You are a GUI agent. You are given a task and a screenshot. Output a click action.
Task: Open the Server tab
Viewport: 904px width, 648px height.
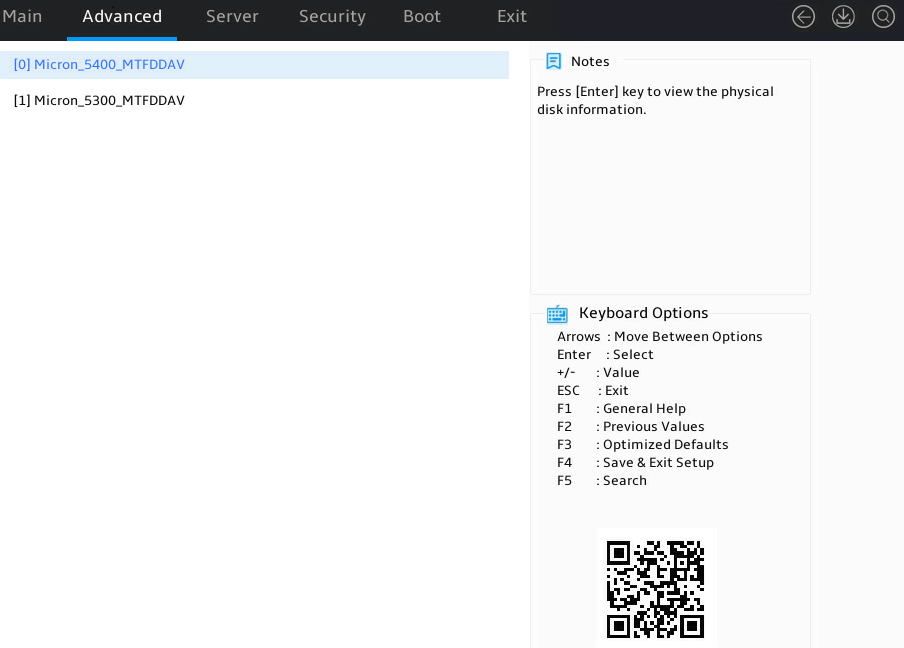[x=232, y=16]
